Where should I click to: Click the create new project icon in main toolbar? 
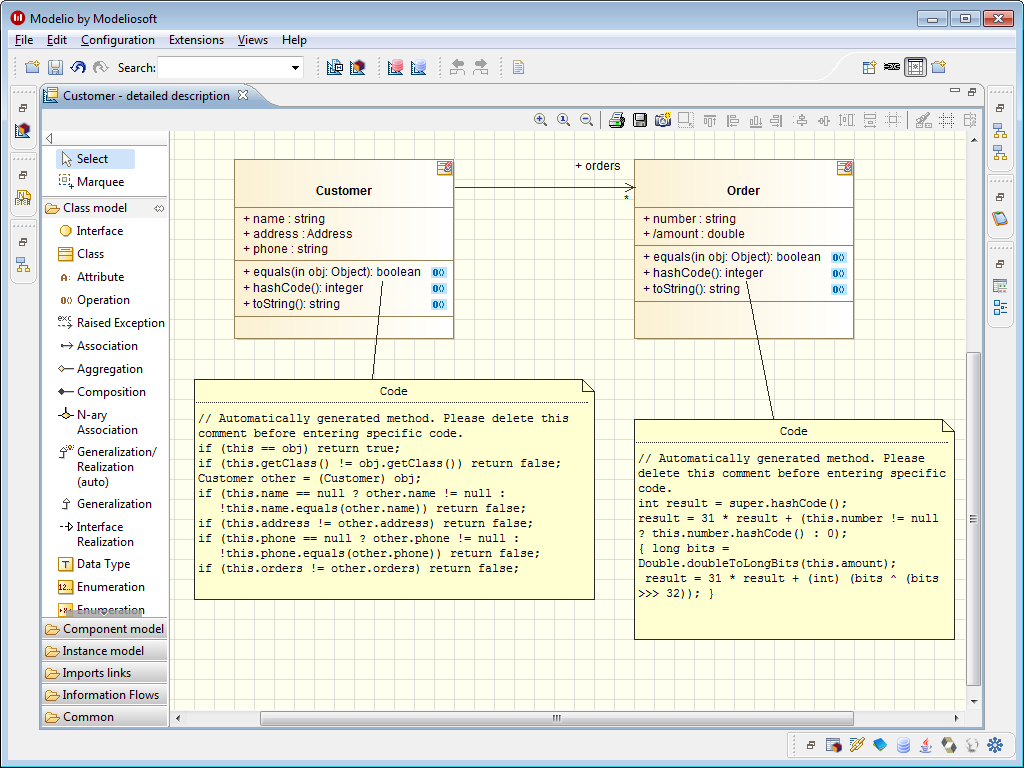coord(32,67)
